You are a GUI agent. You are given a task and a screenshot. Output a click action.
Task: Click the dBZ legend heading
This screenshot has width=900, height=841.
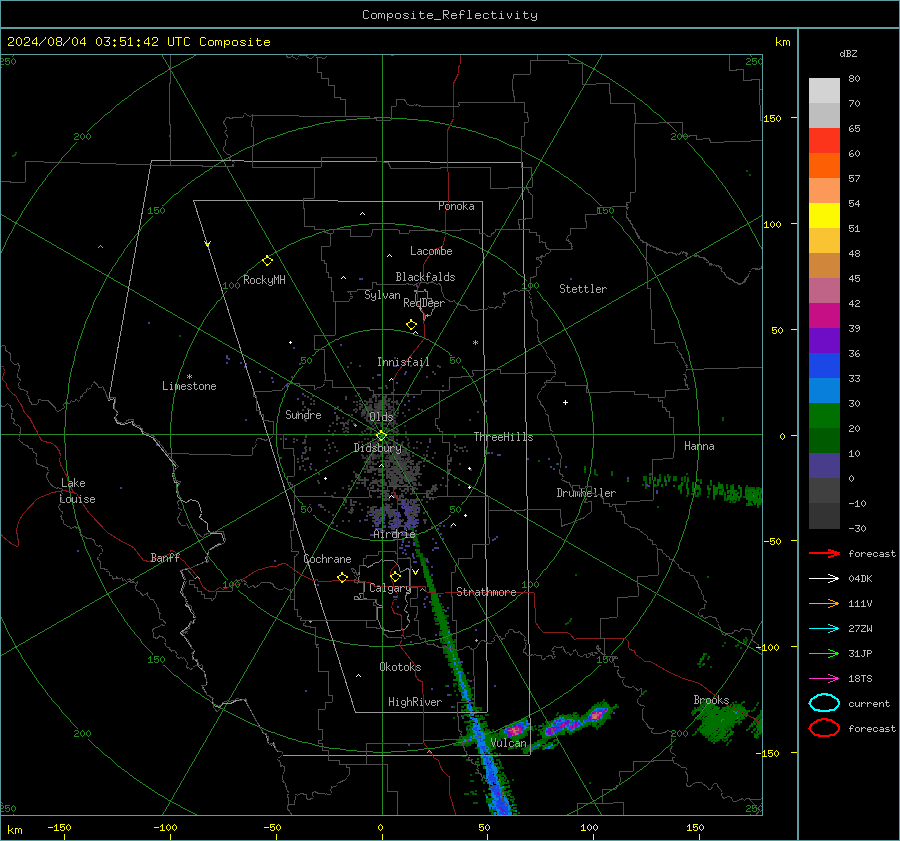(848, 53)
